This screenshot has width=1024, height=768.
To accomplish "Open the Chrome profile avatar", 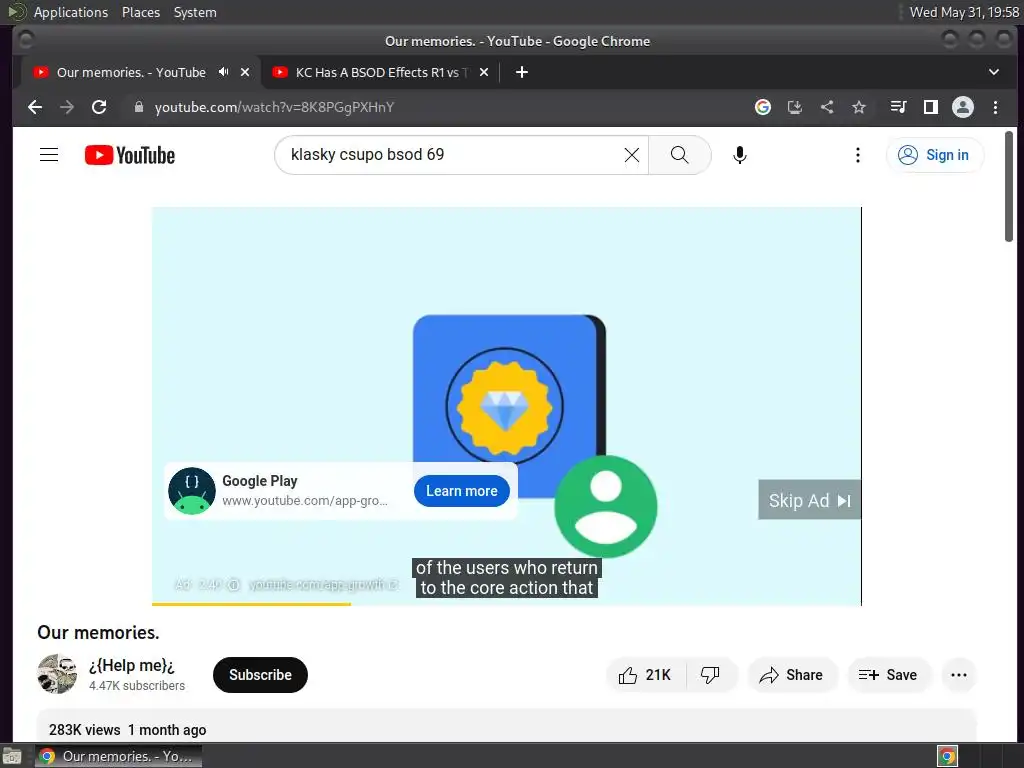I will point(963,107).
